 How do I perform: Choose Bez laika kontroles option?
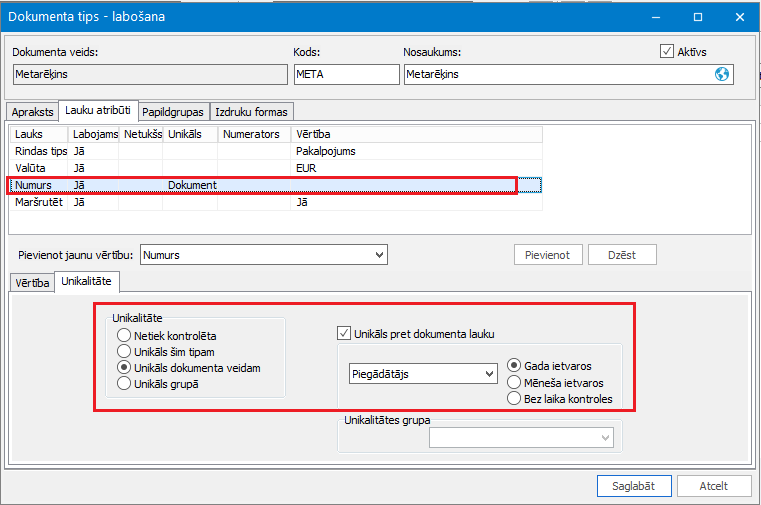(x=514, y=398)
